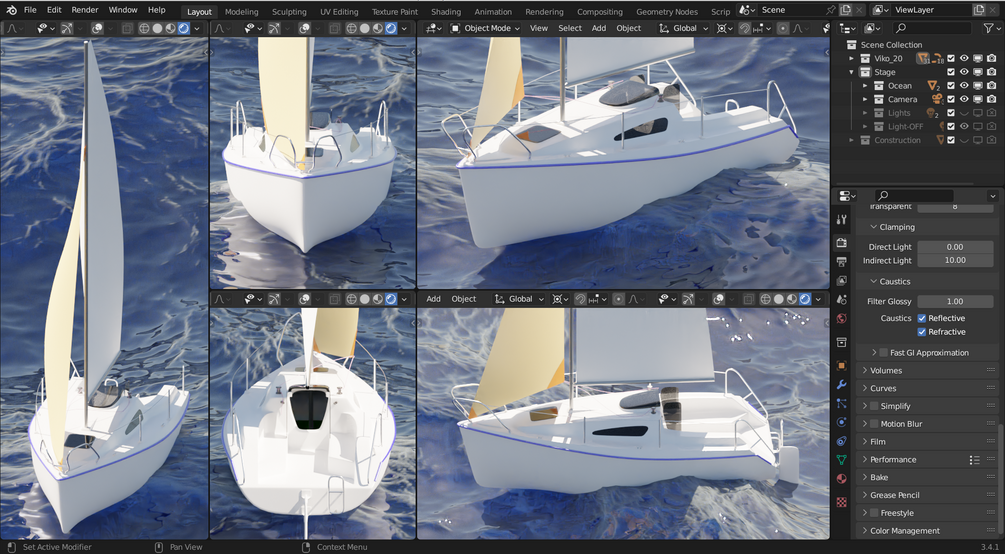Click Object in bottom-right viewport header

tap(463, 299)
